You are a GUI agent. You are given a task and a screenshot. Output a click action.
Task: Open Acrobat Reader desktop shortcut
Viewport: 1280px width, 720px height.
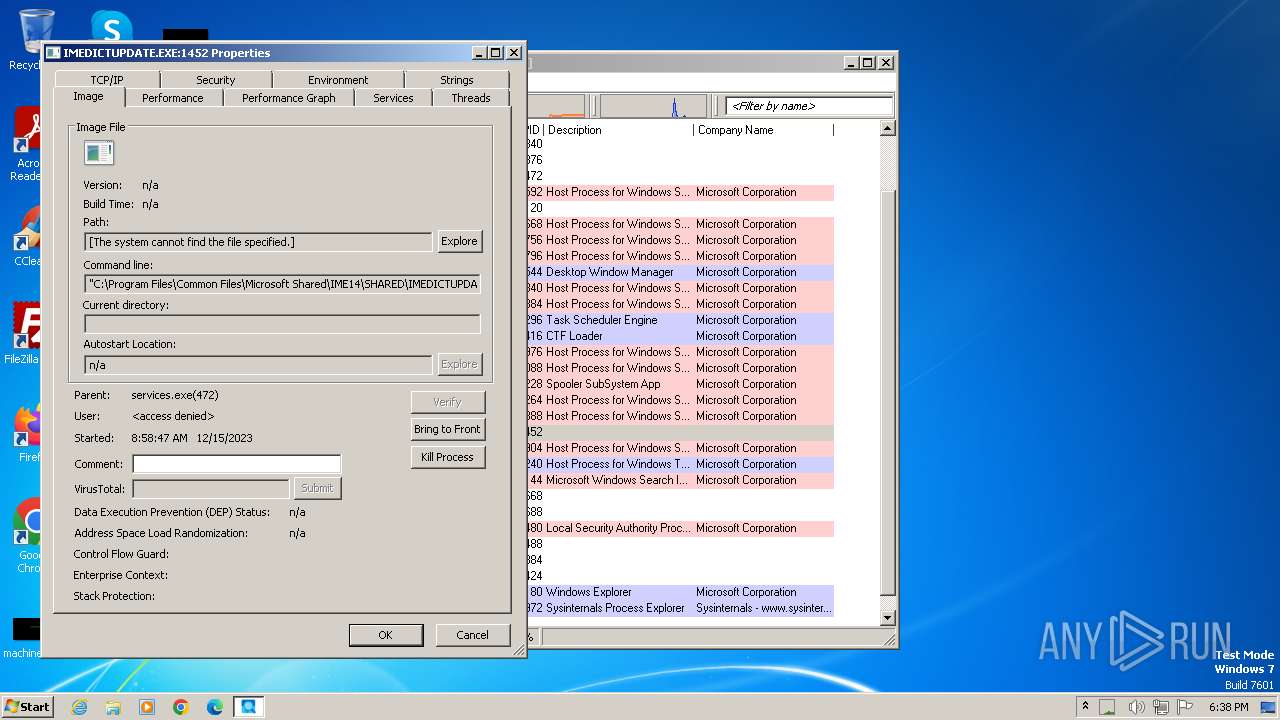coord(26,145)
